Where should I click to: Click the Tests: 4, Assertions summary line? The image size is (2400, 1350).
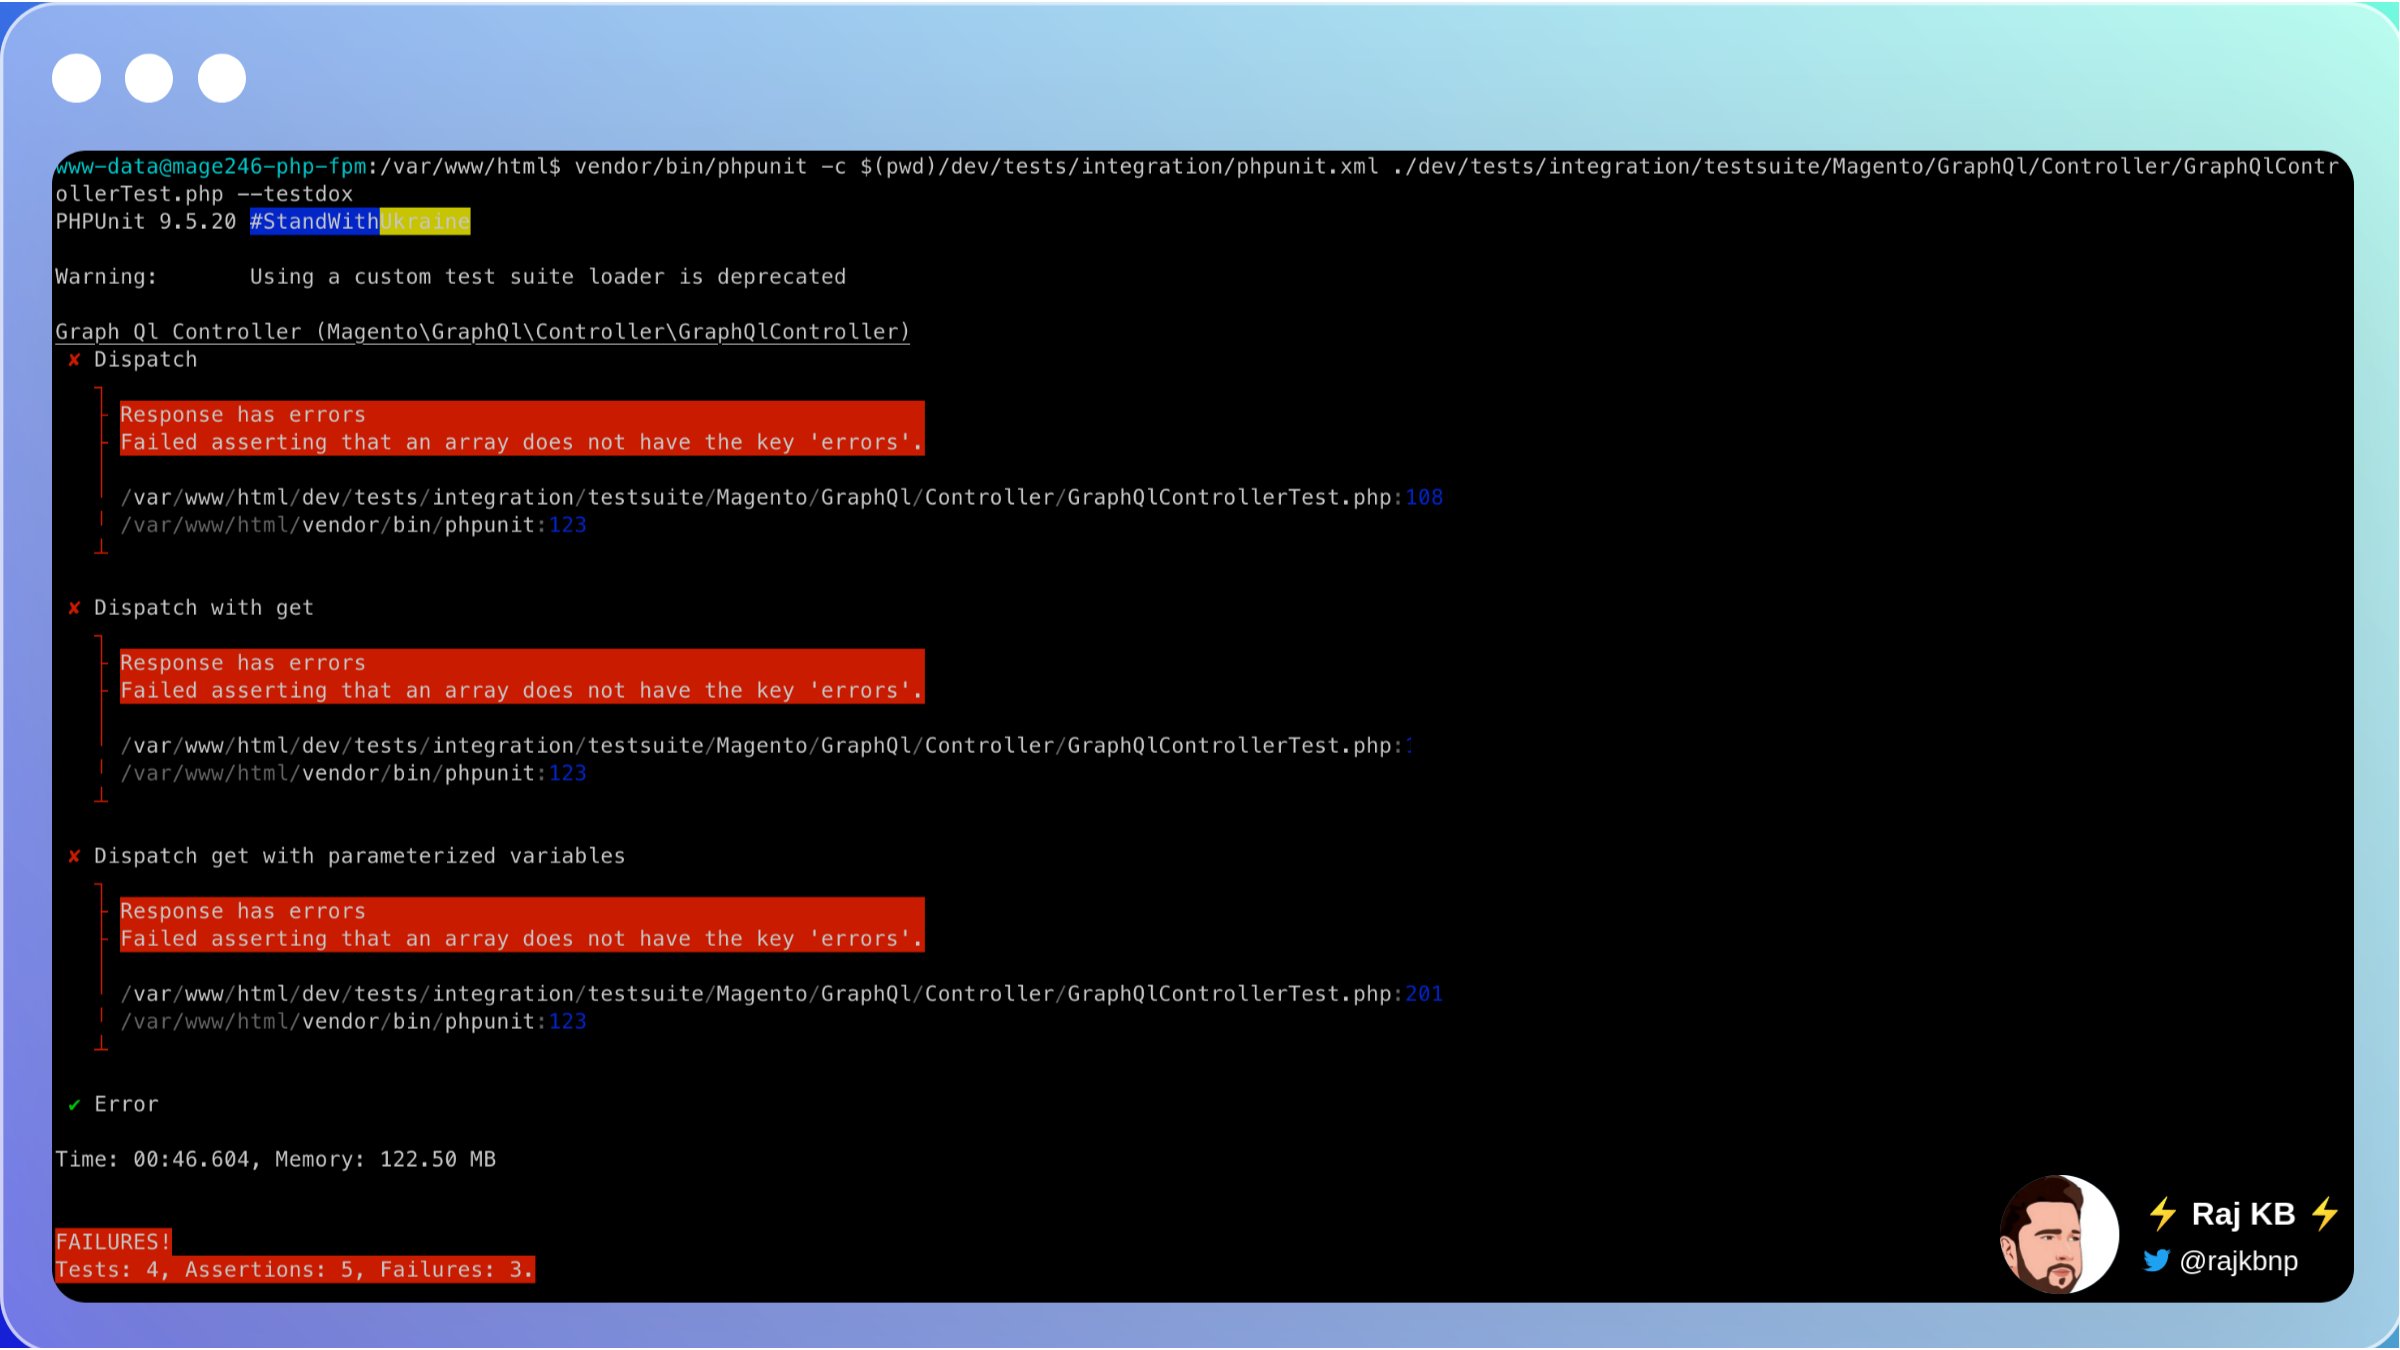click(x=294, y=1270)
